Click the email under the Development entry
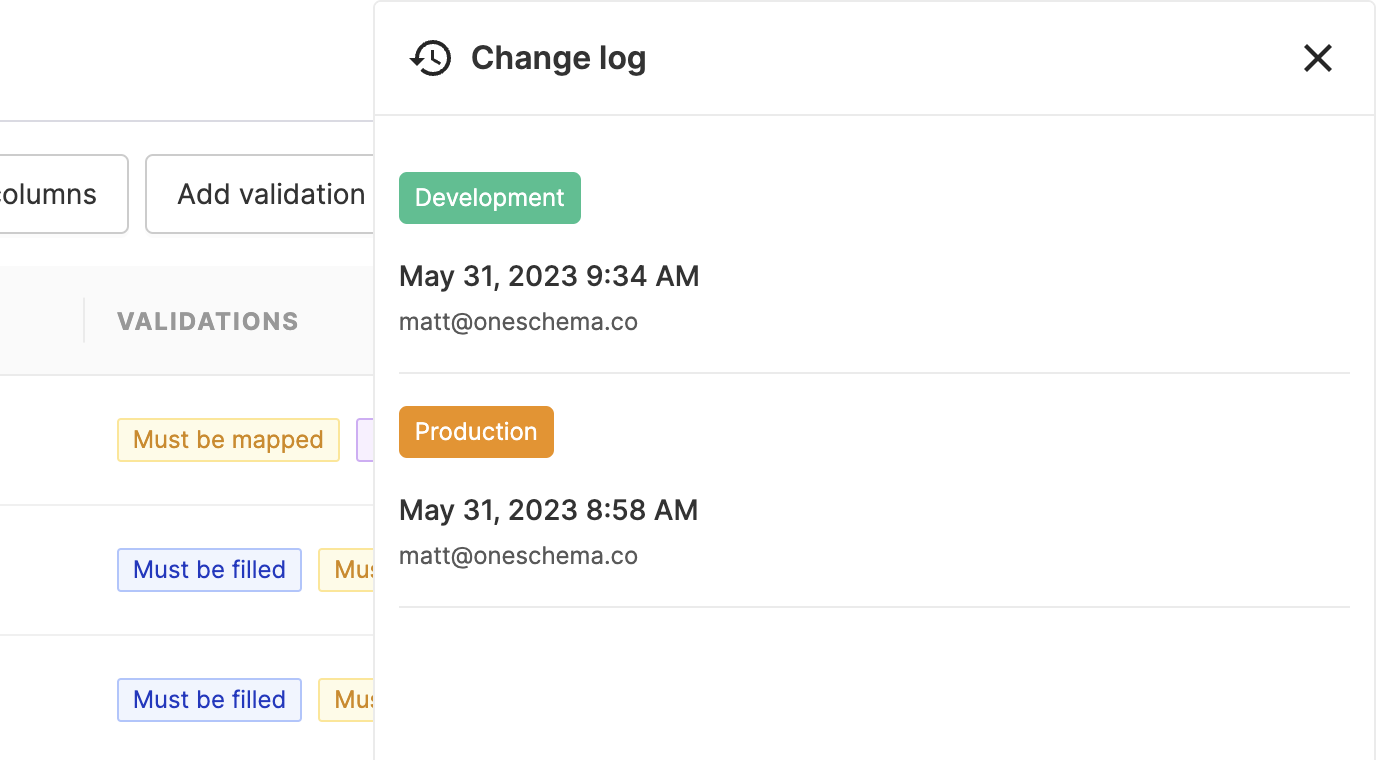1376x760 pixels. click(518, 322)
